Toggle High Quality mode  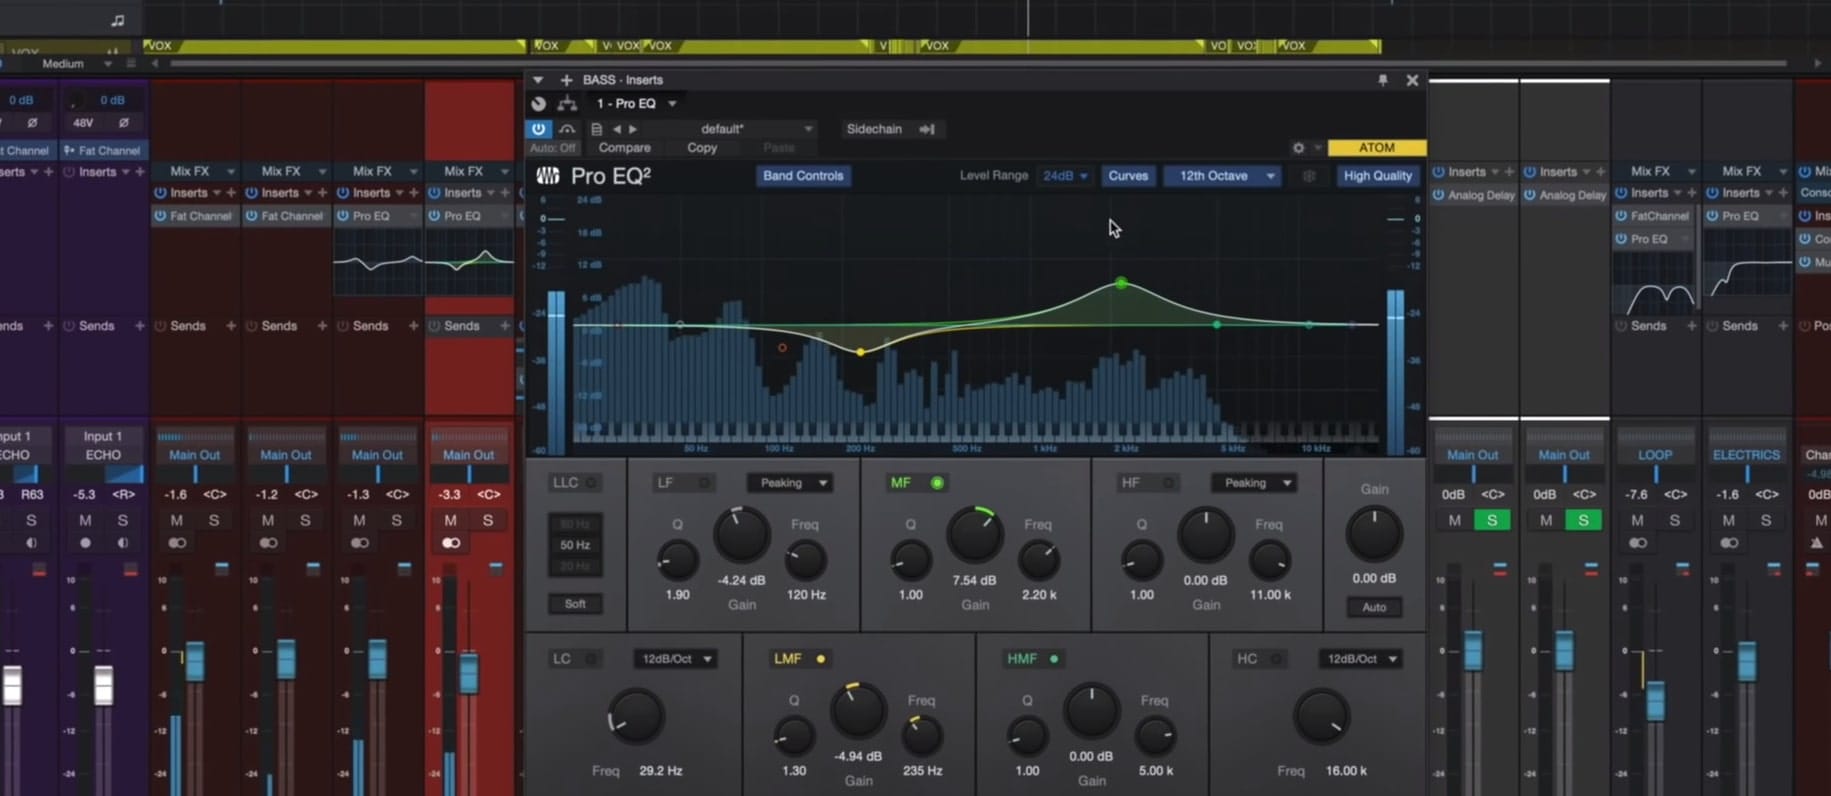pos(1377,176)
